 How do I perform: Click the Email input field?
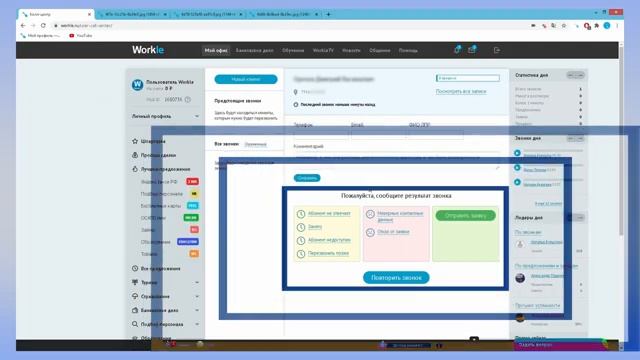point(379,135)
